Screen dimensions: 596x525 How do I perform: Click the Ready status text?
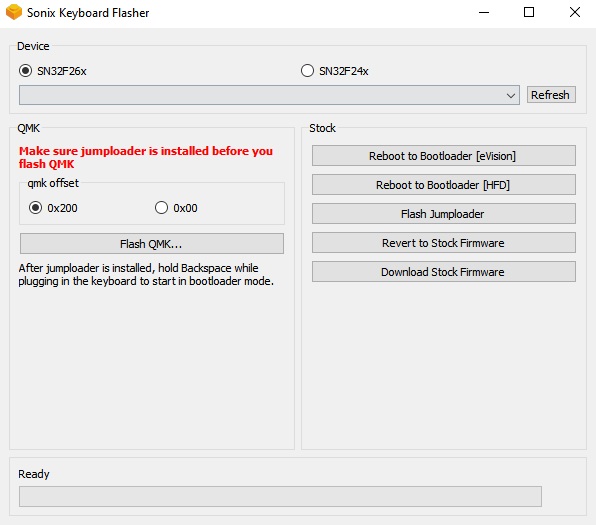click(x=34, y=474)
